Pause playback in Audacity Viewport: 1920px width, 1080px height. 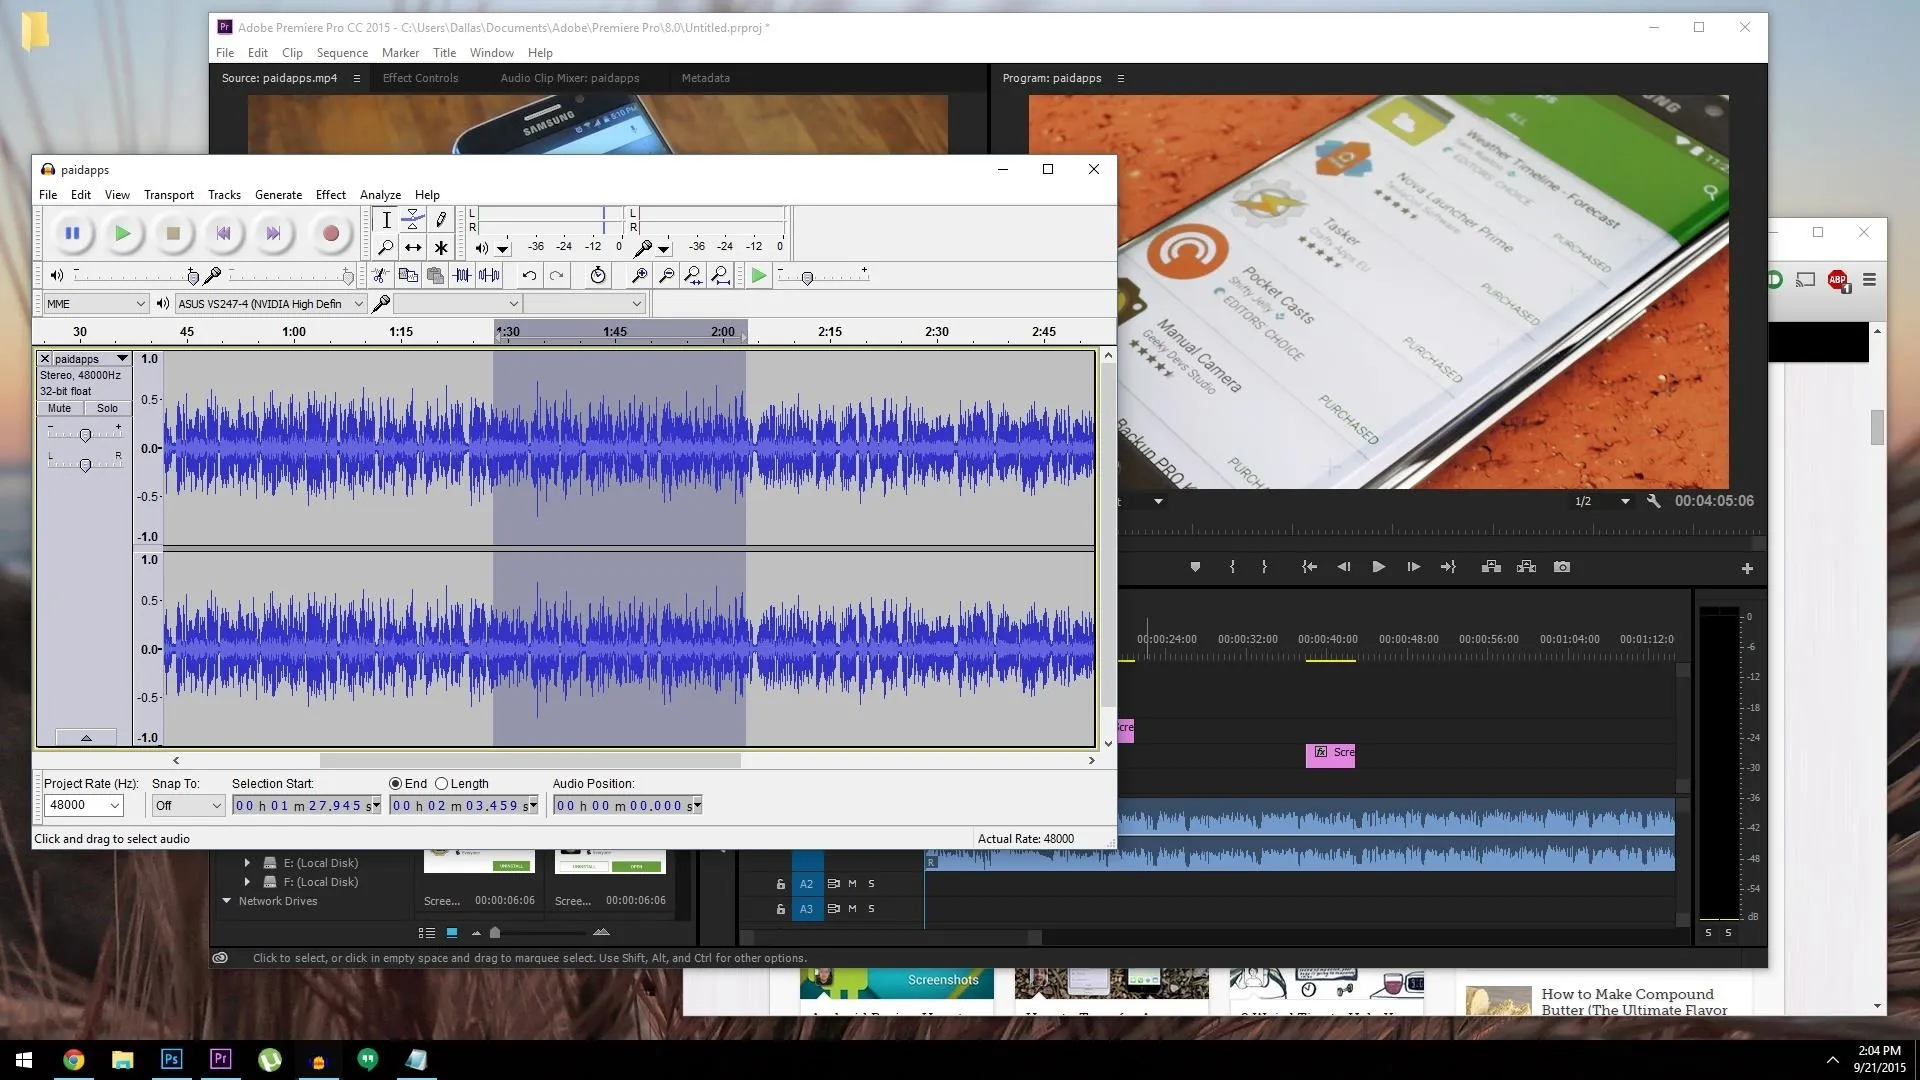point(72,234)
